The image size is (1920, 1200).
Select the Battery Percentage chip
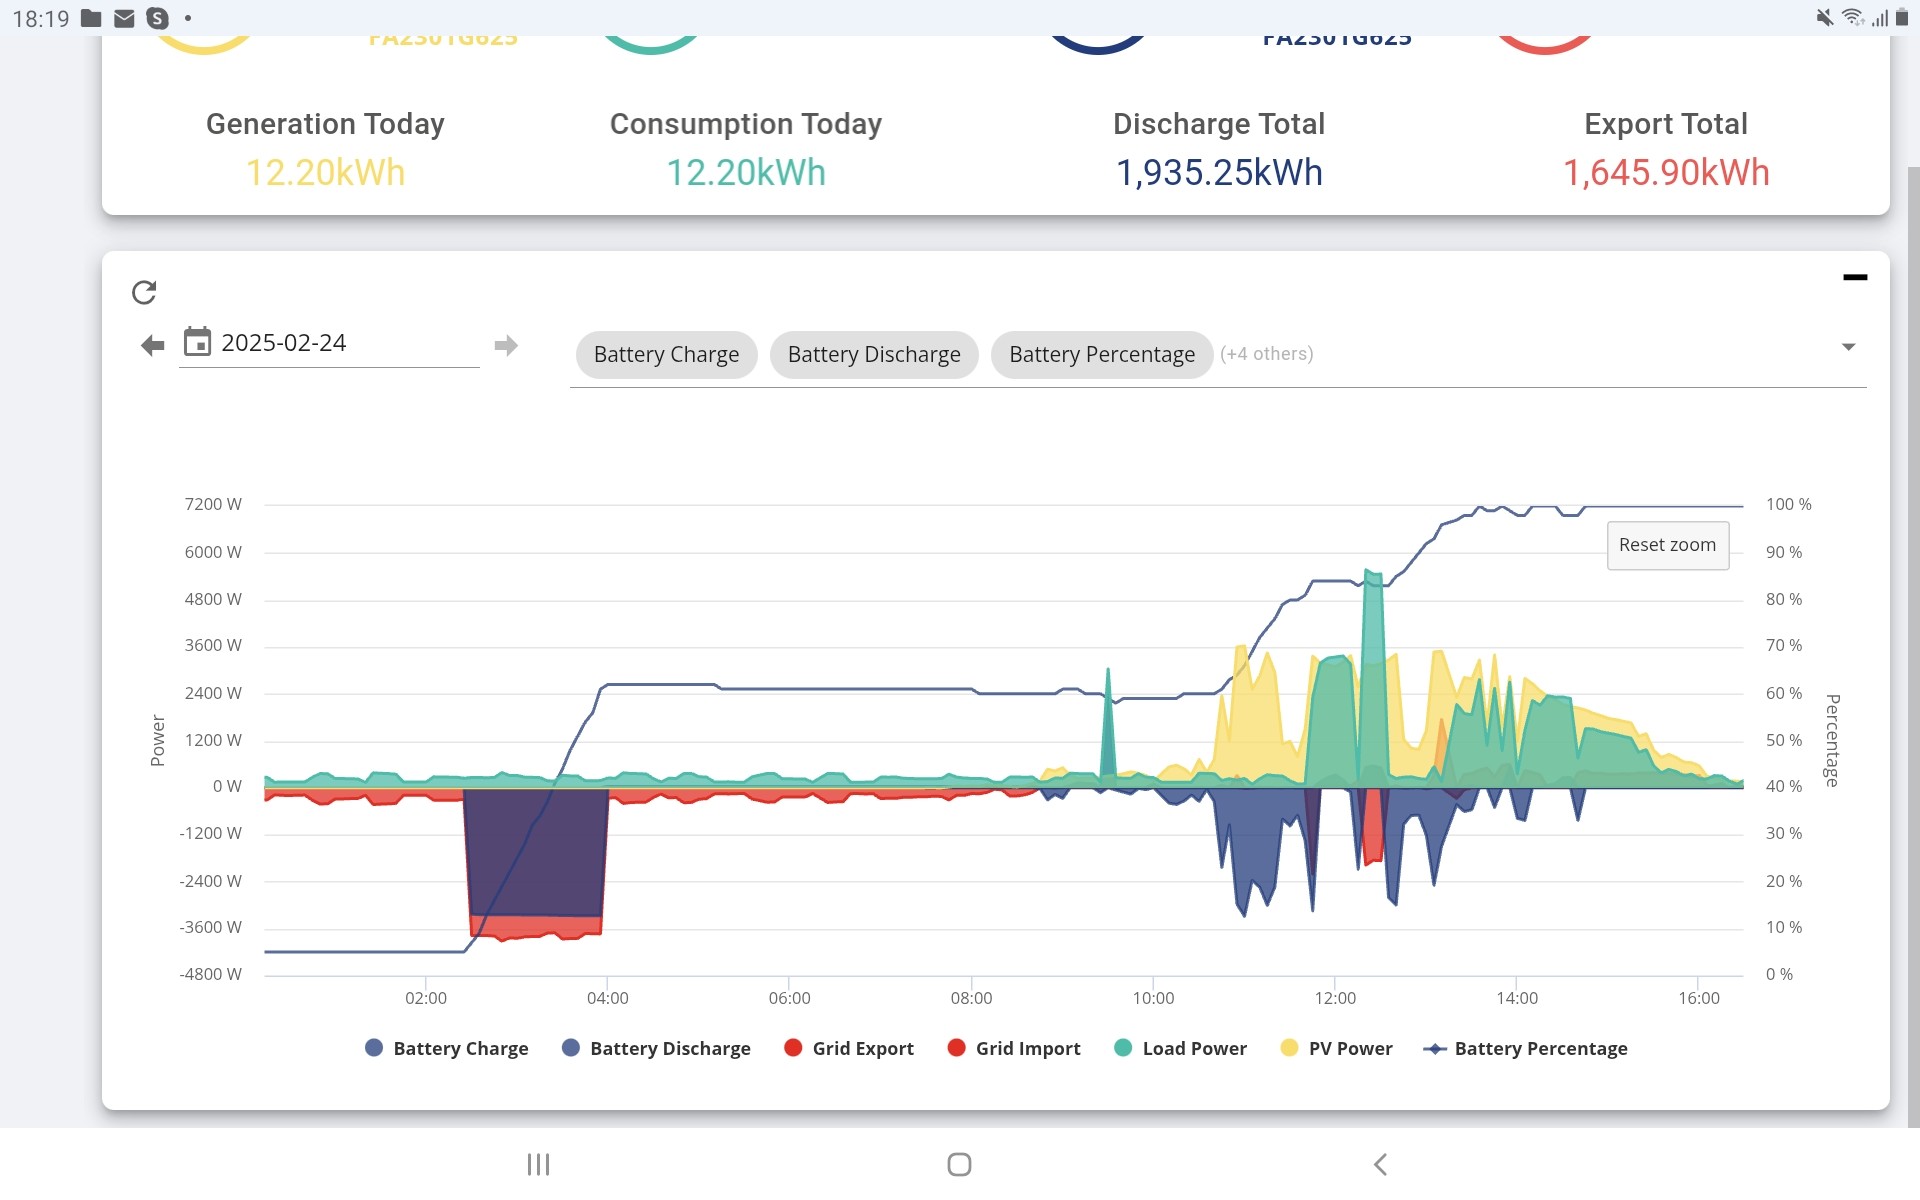[x=1101, y=354]
